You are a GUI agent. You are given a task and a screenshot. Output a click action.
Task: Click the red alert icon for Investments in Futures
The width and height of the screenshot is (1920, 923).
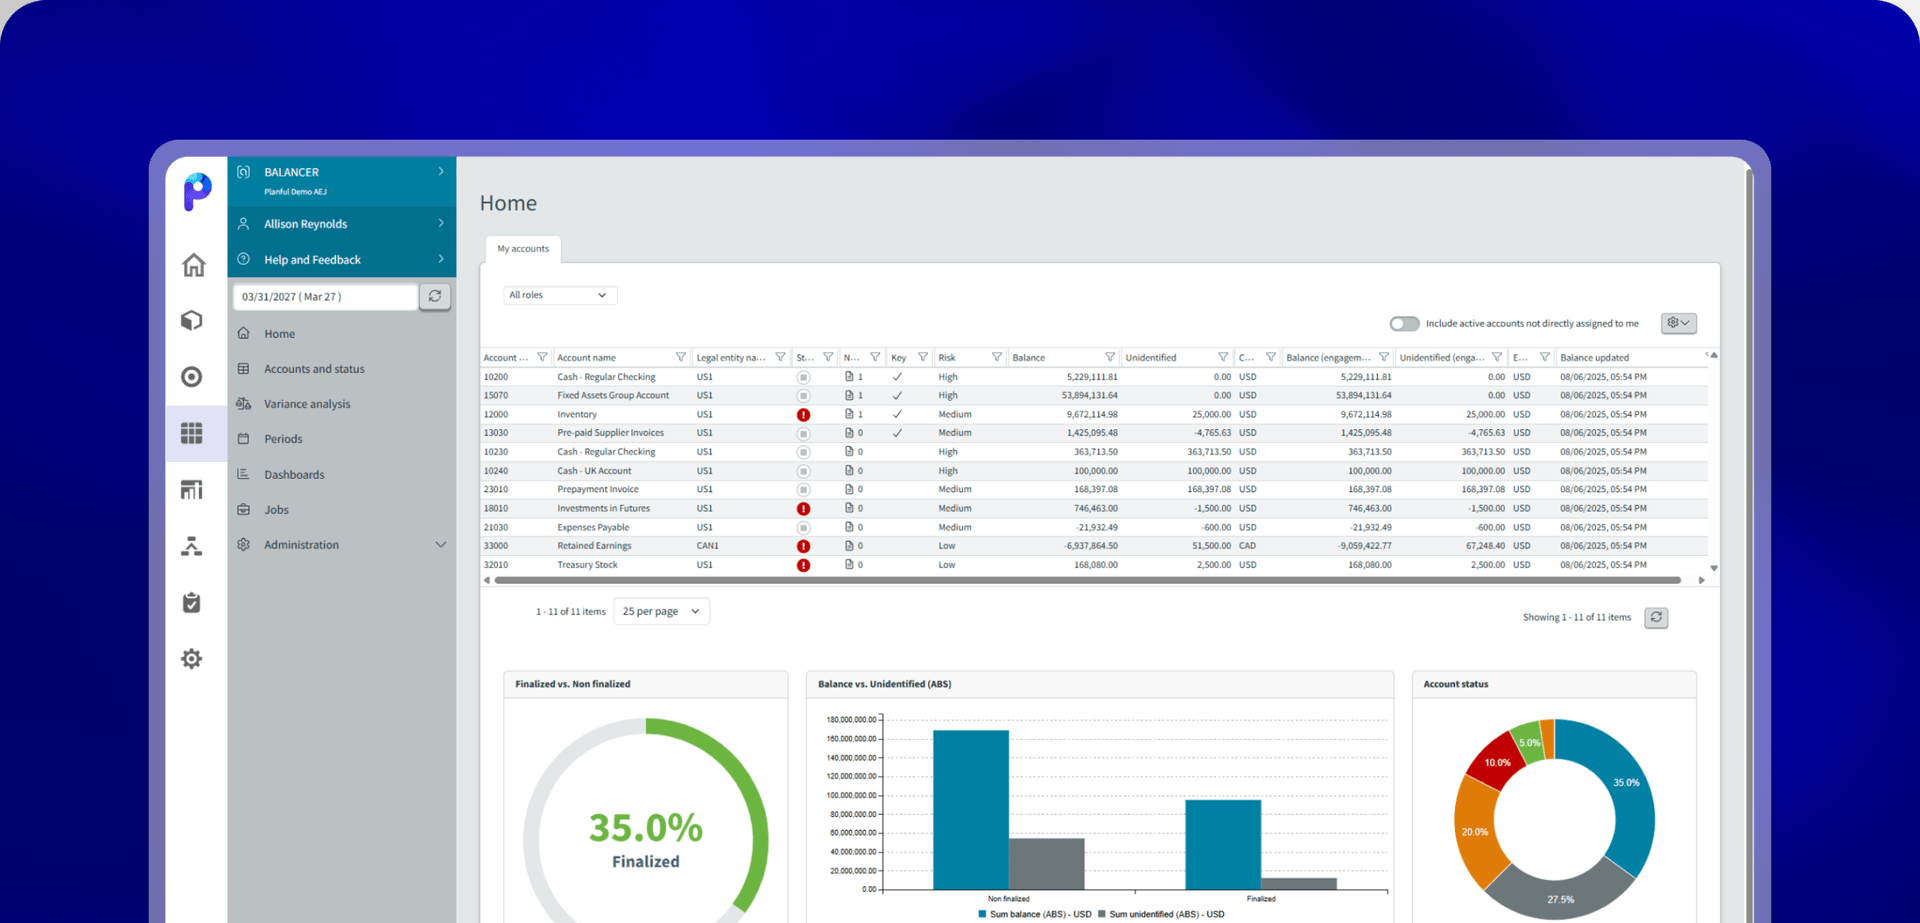pyautogui.click(x=803, y=509)
